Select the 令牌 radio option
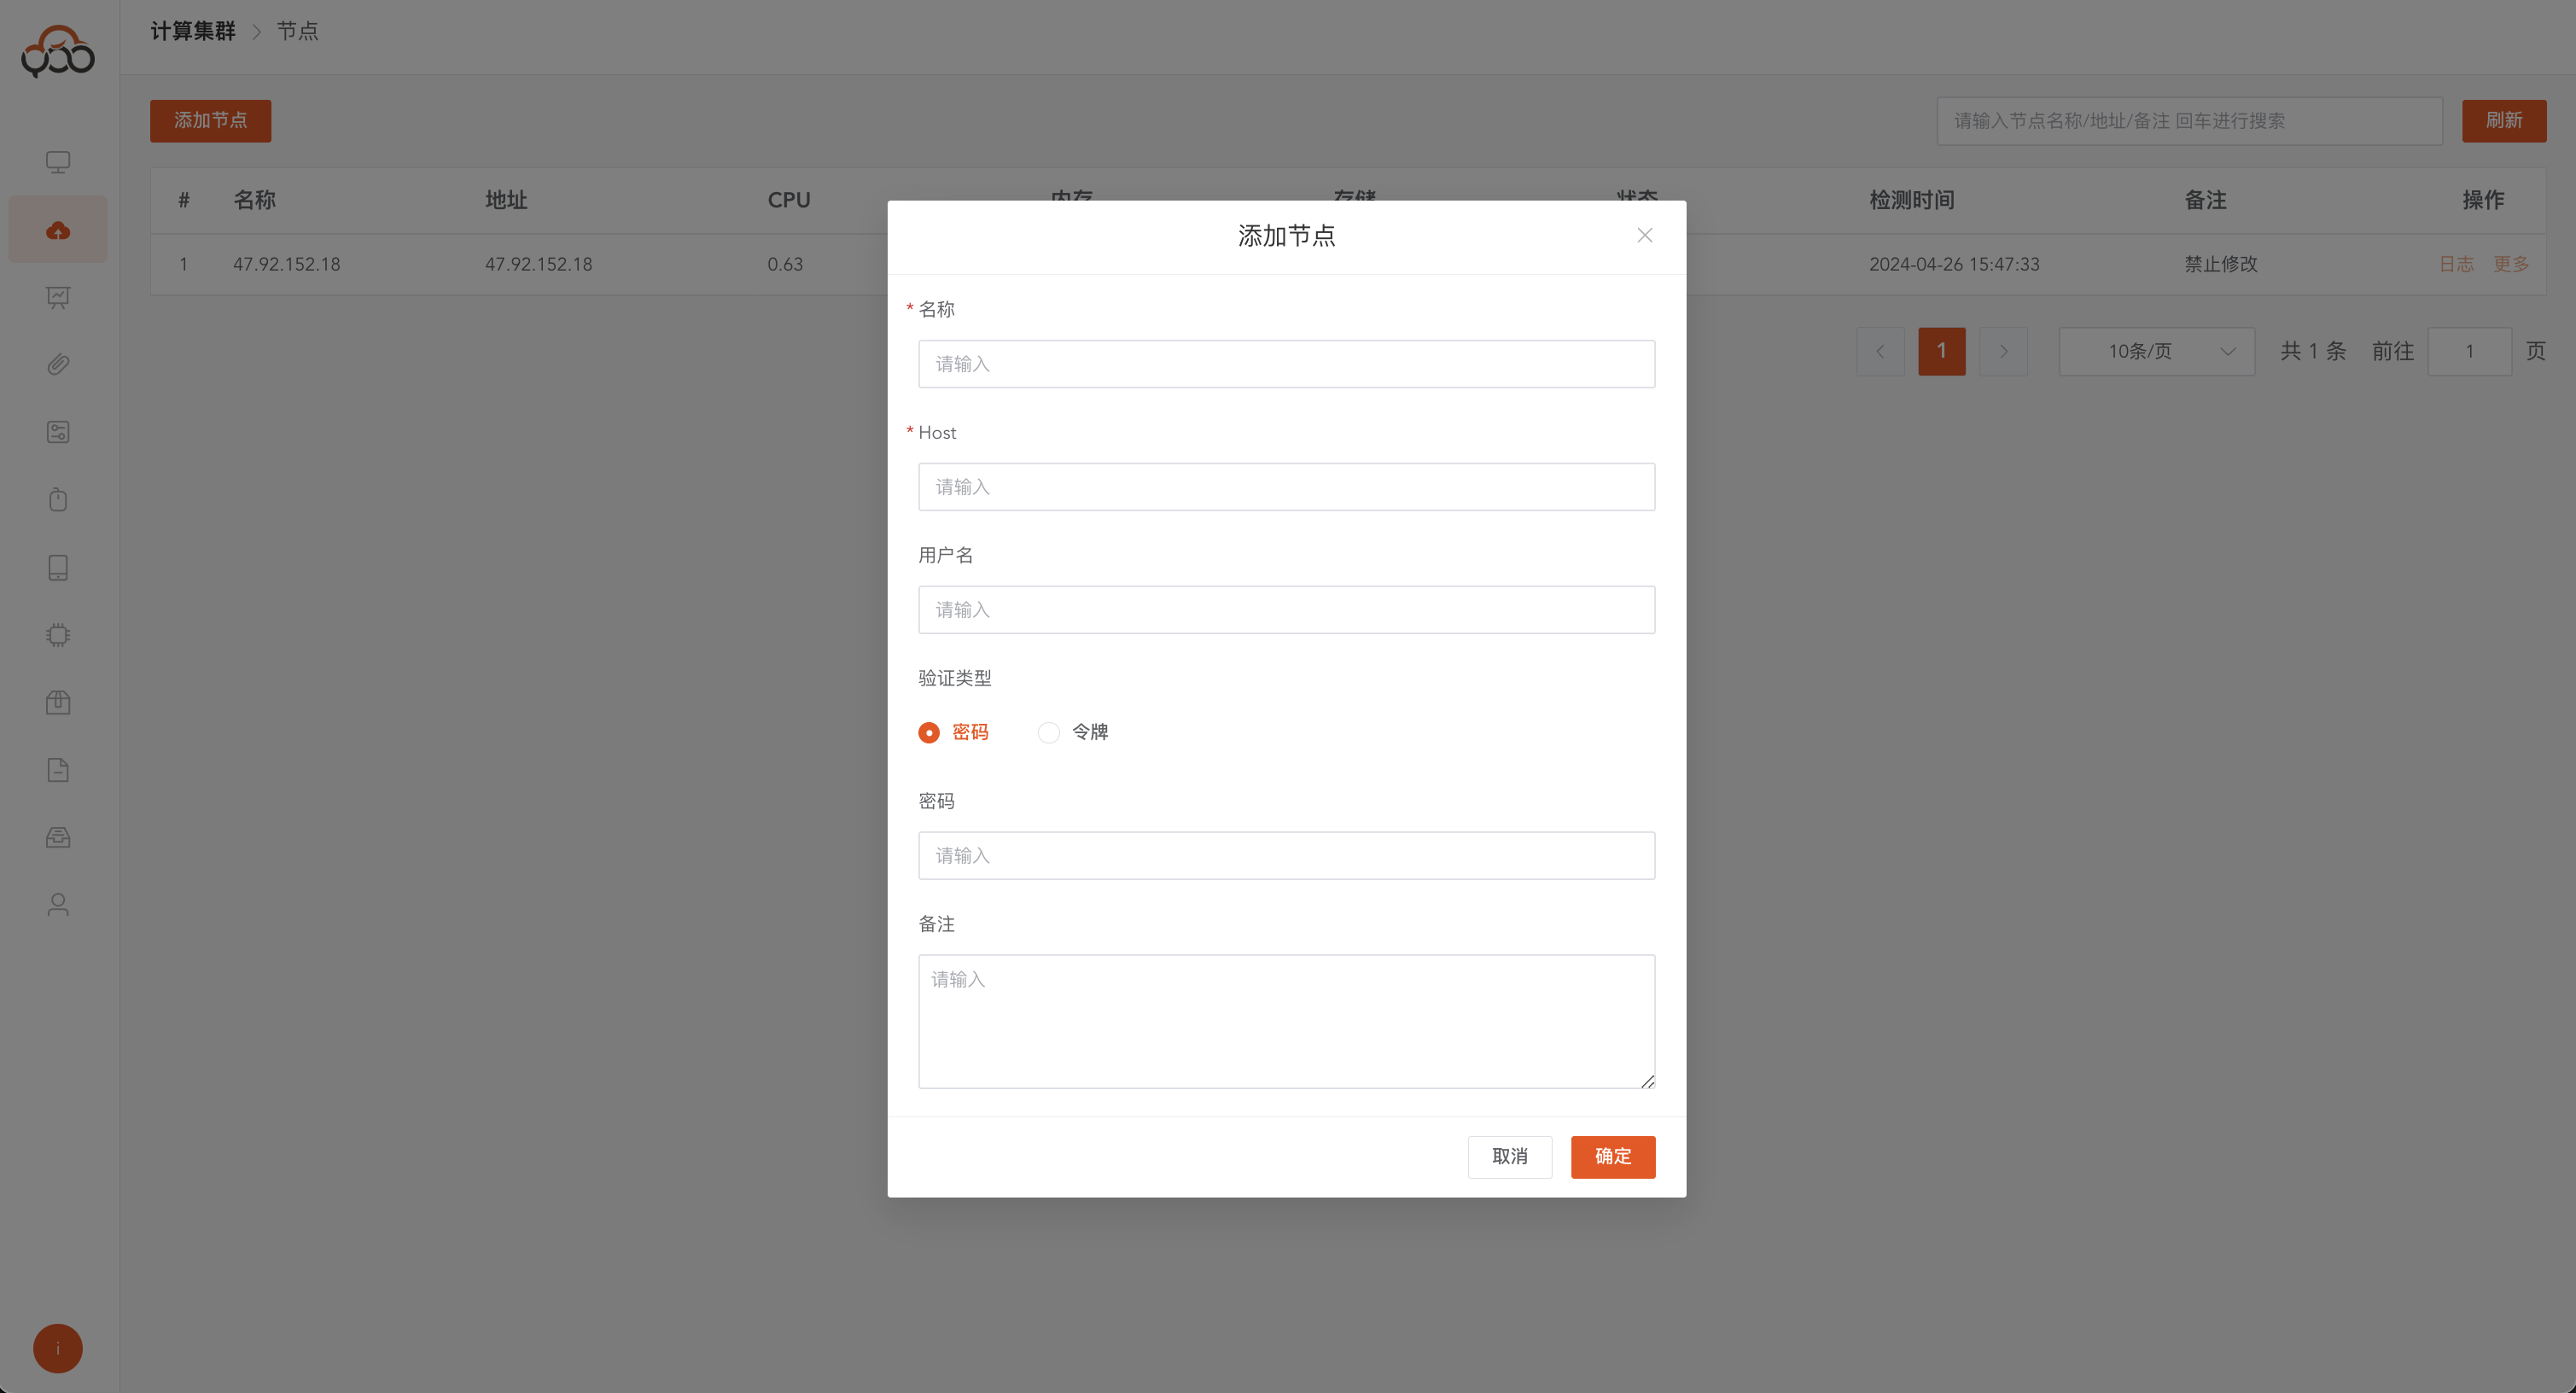 (1048, 733)
